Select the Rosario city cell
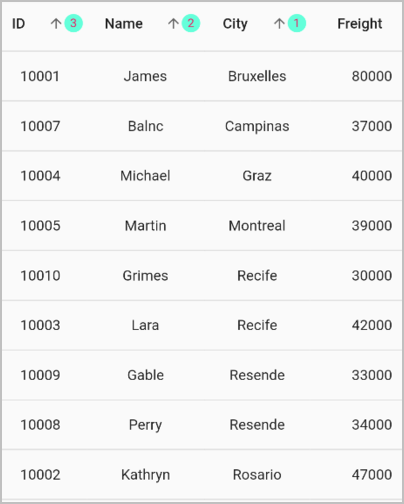Screen dimensions: 404x504 click(x=257, y=475)
